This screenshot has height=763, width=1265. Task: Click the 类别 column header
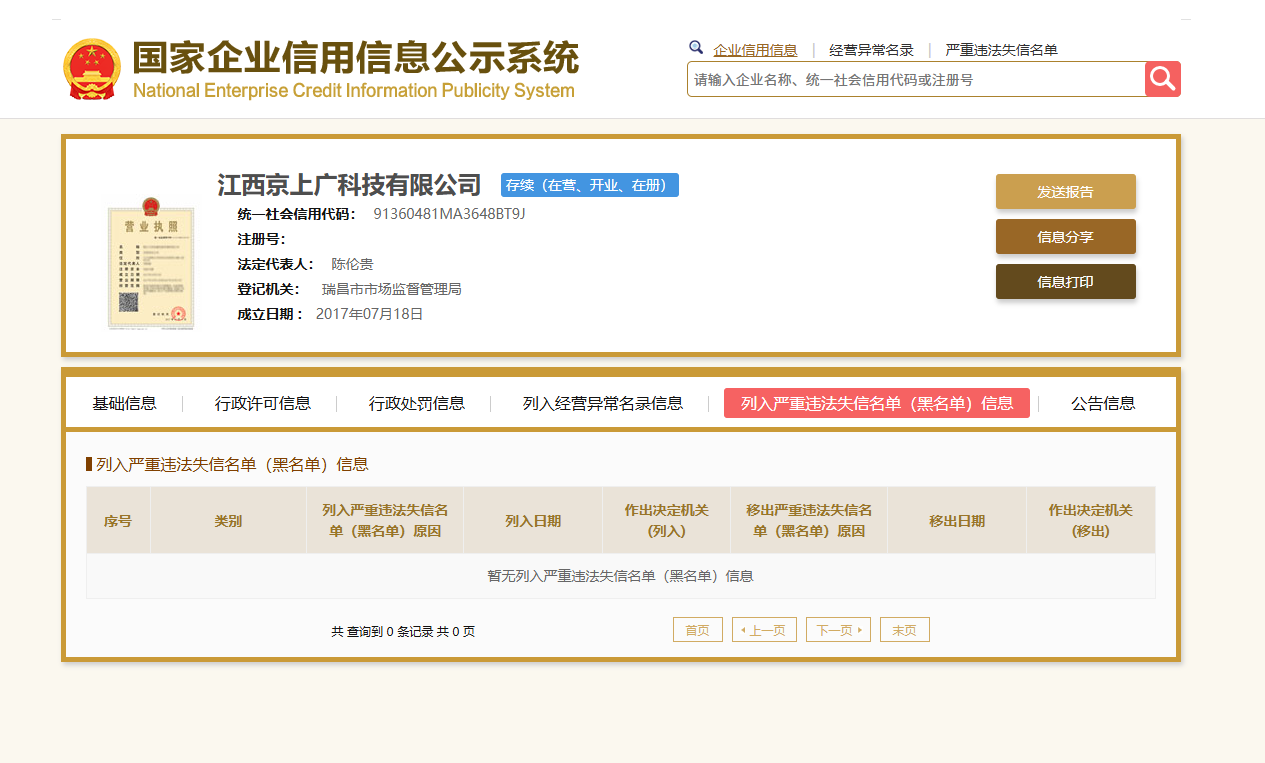pos(228,521)
